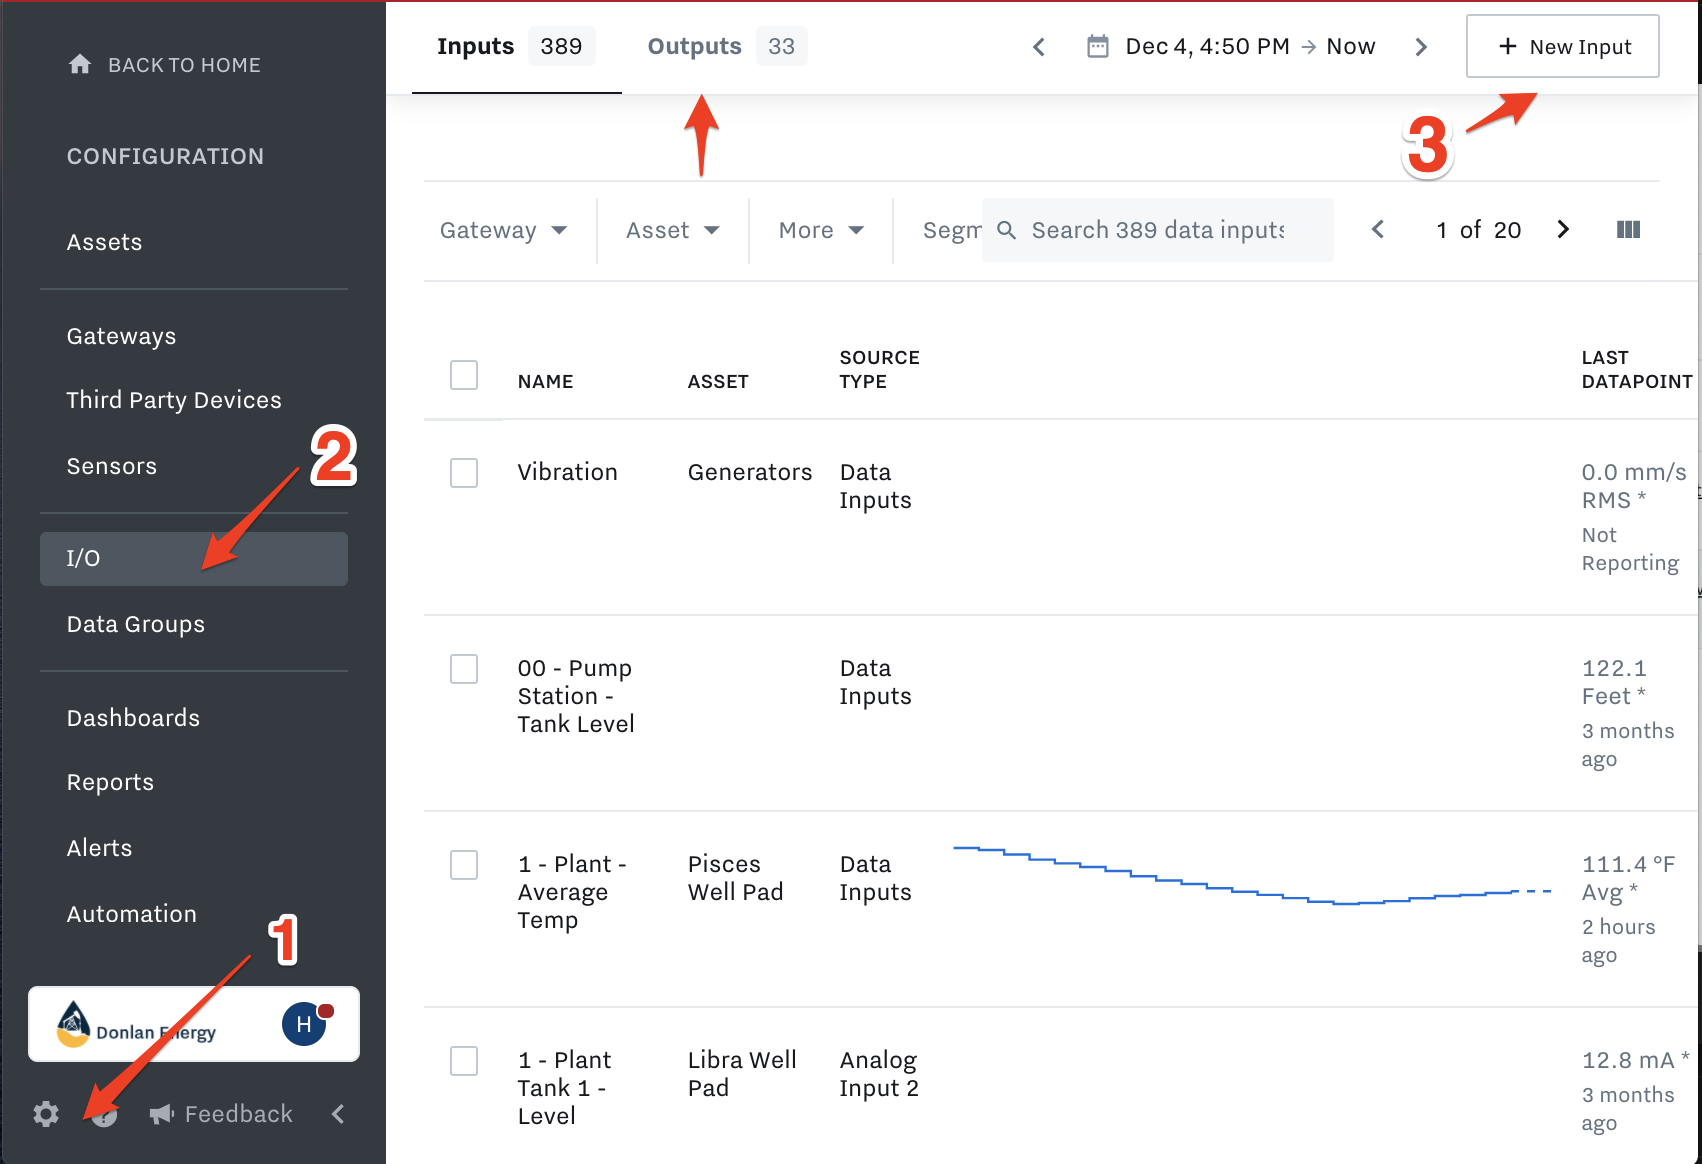Open Gateways in the sidebar
The image size is (1702, 1164).
(x=122, y=336)
